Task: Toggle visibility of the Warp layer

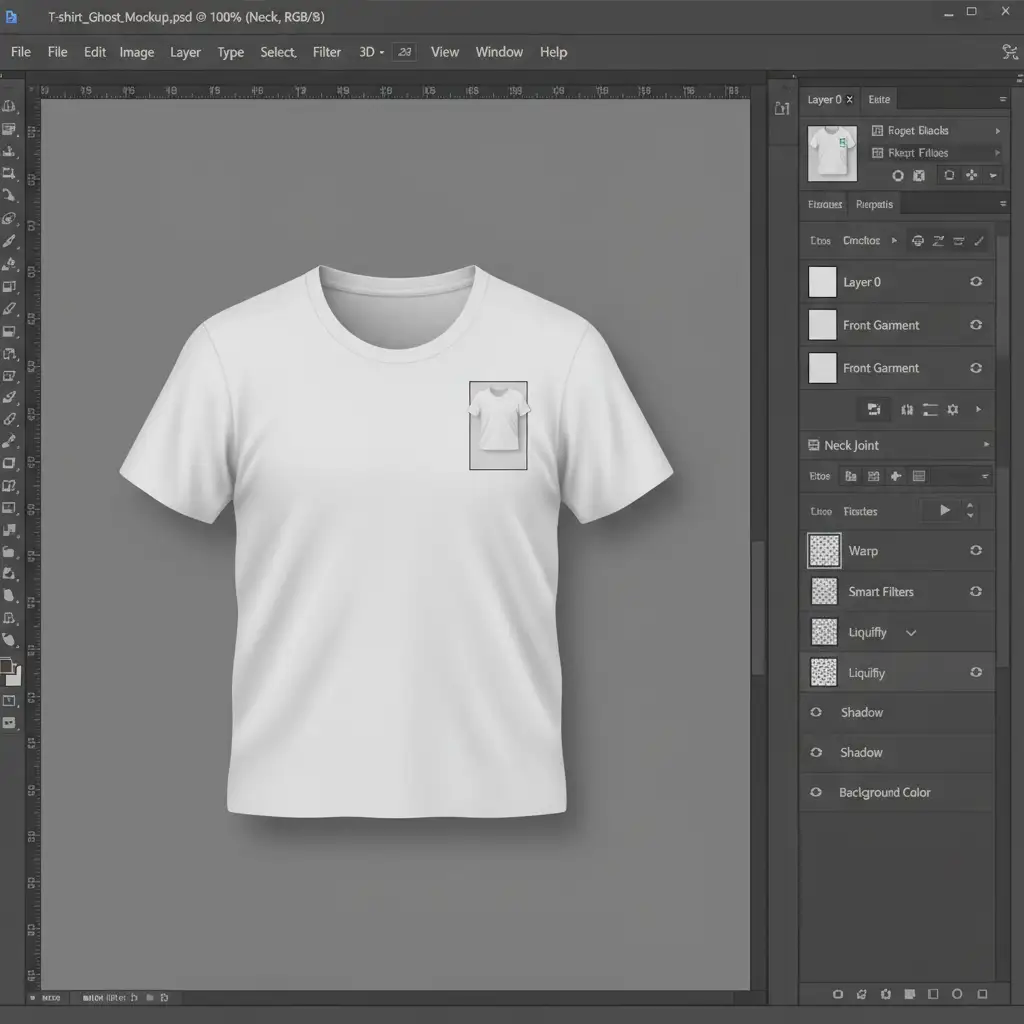Action: 976,551
